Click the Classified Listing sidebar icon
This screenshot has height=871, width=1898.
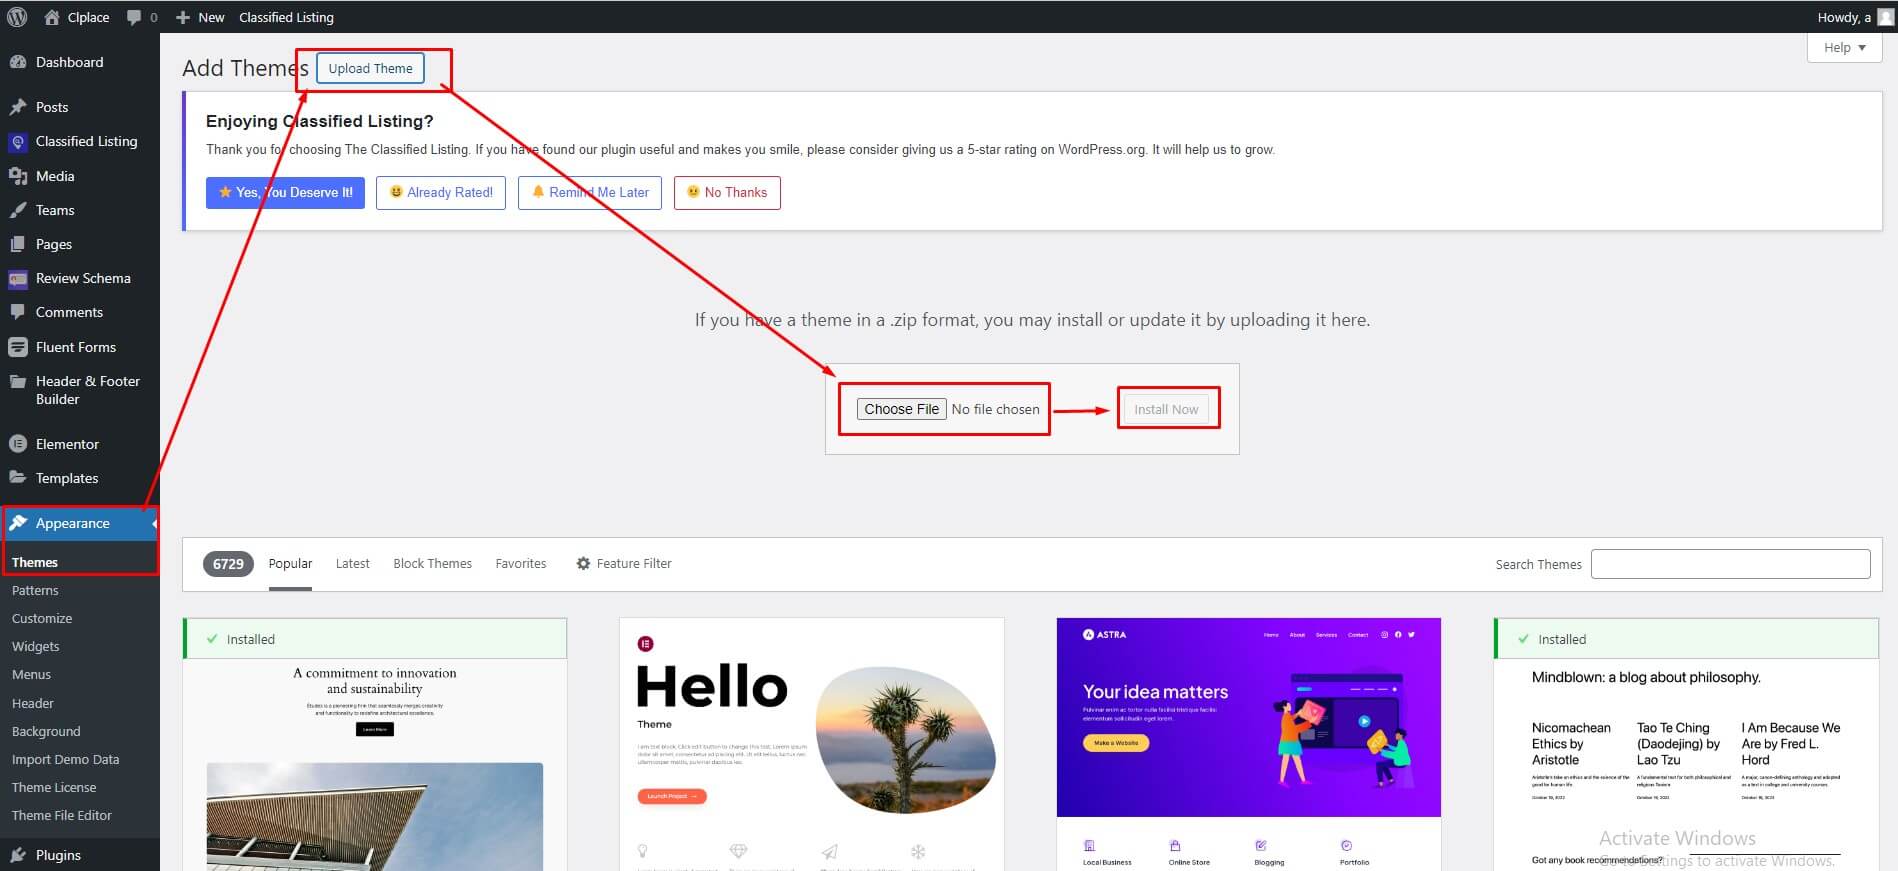18,142
